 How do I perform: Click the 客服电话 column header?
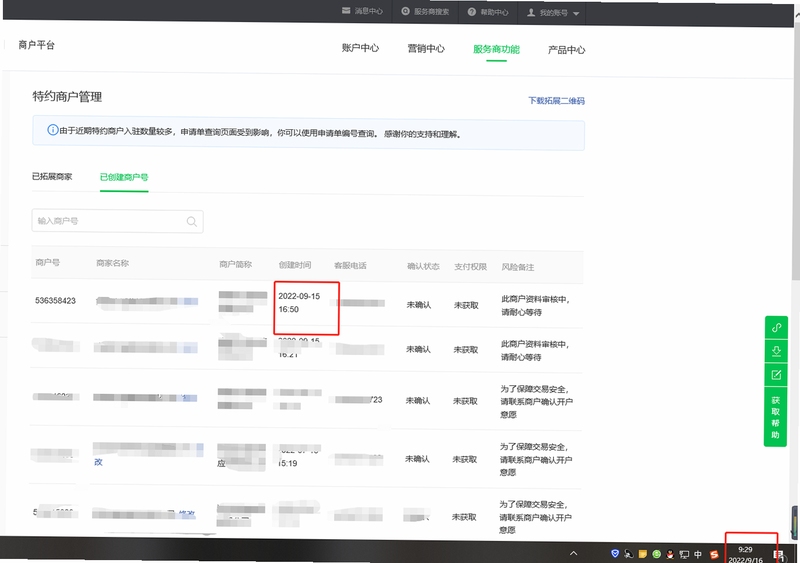pyautogui.click(x=350, y=265)
